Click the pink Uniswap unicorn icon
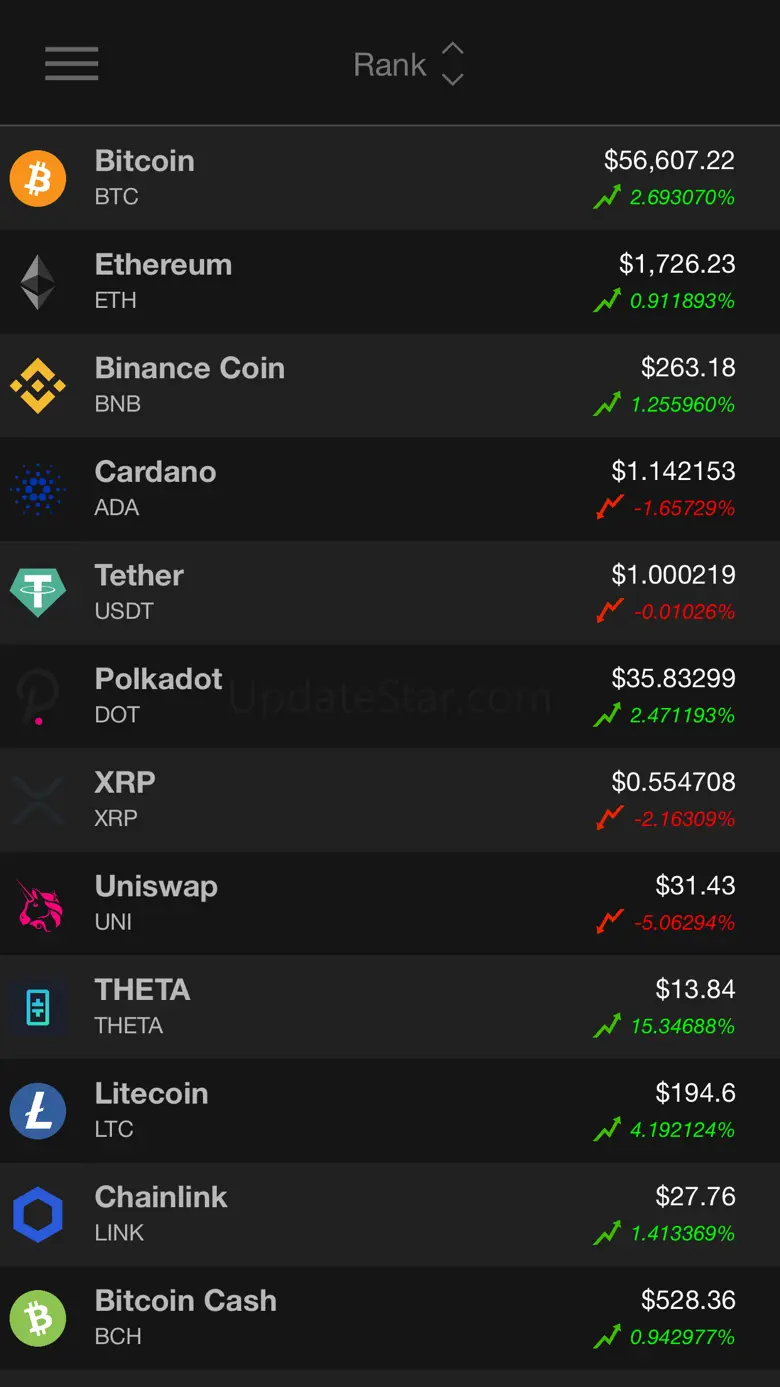 tap(38, 904)
